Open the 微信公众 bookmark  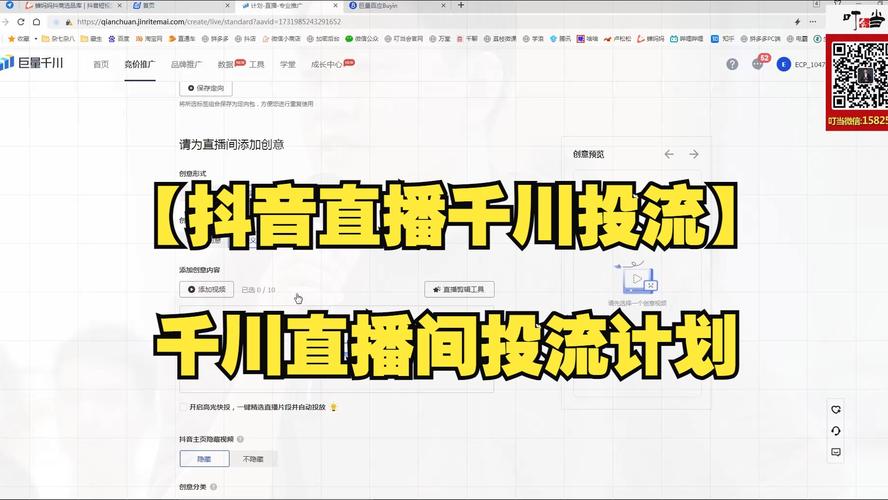[362, 39]
